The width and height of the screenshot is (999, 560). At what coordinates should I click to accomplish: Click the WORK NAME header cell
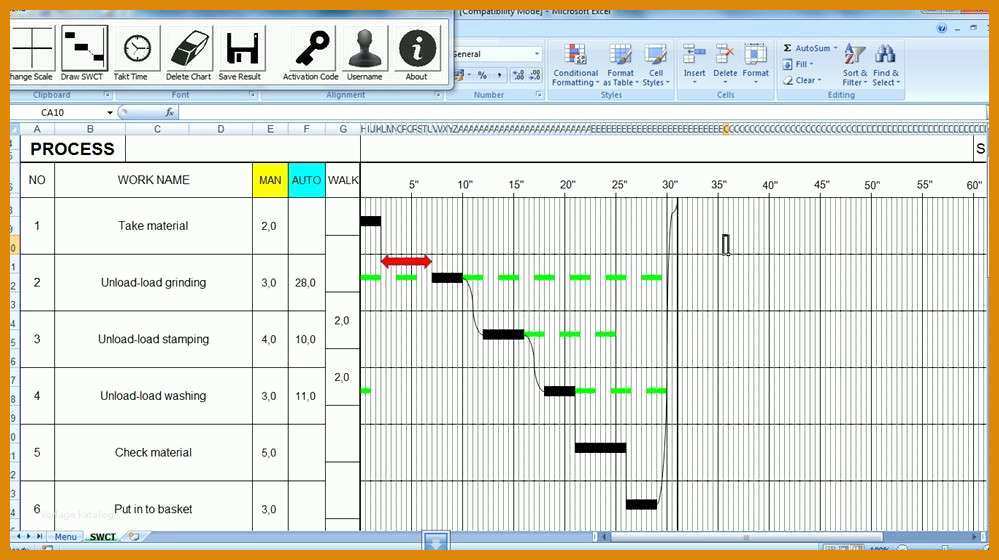(x=154, y=180)
